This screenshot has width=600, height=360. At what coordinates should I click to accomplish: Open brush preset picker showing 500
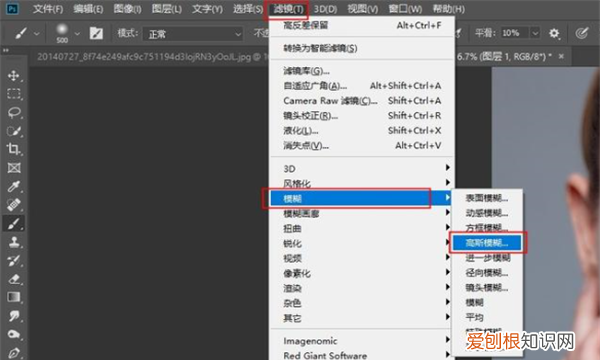coord(62,33)
